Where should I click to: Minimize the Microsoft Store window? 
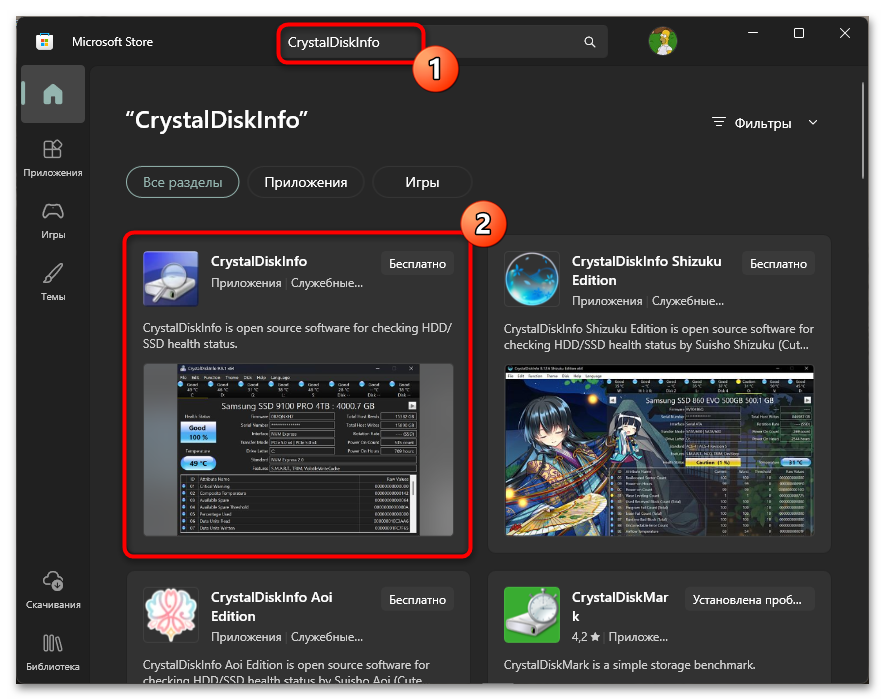pos(753,33)
